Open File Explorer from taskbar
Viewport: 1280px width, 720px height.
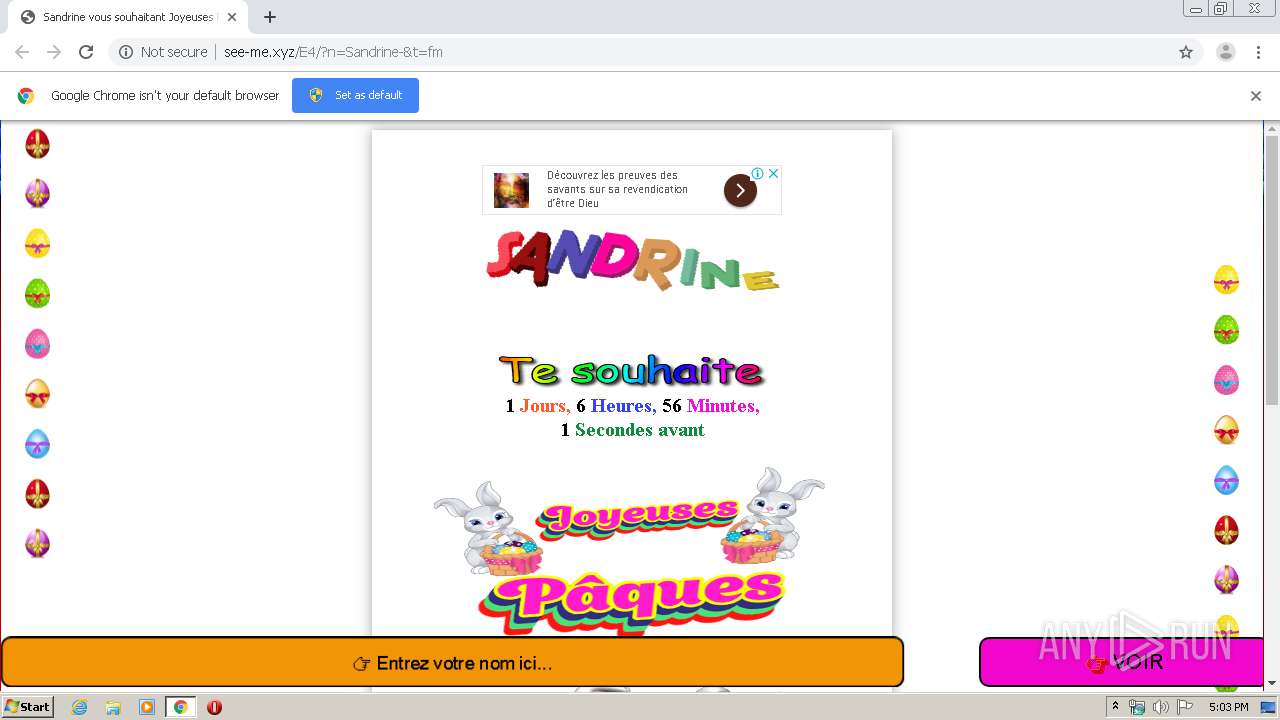click(x=113, y=707)
